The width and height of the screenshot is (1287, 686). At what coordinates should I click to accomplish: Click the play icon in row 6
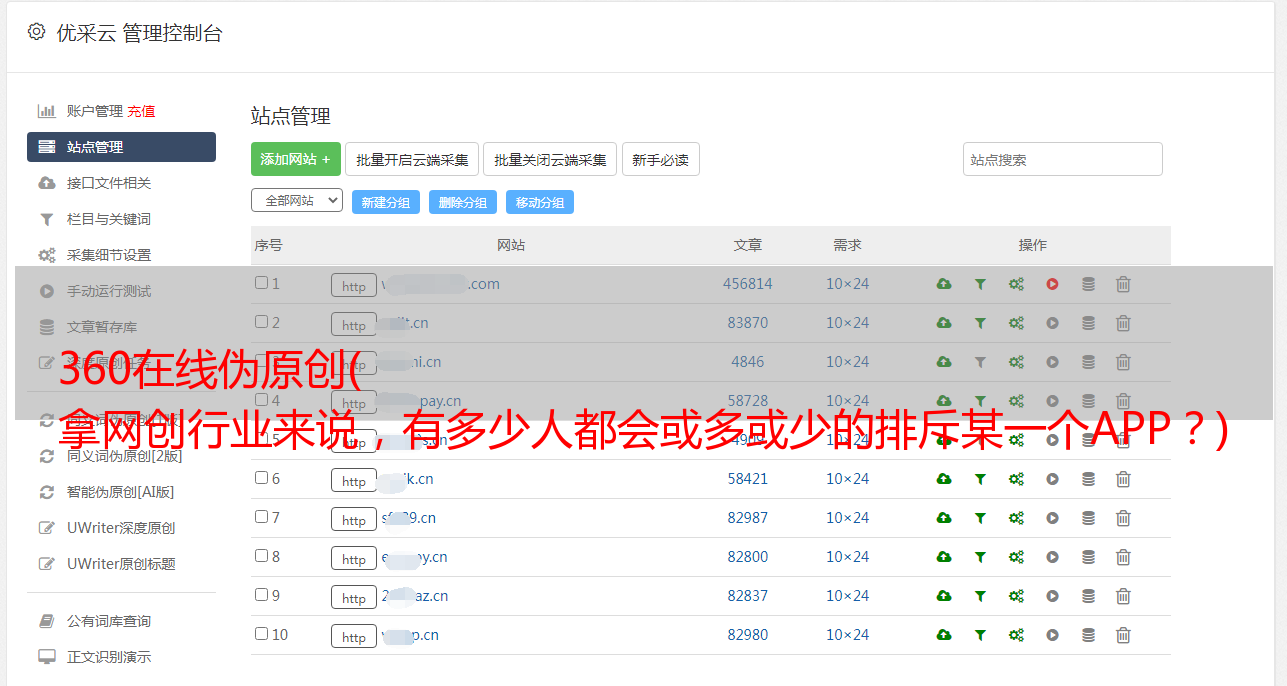pyautogui.click(x=1052, y=479)
